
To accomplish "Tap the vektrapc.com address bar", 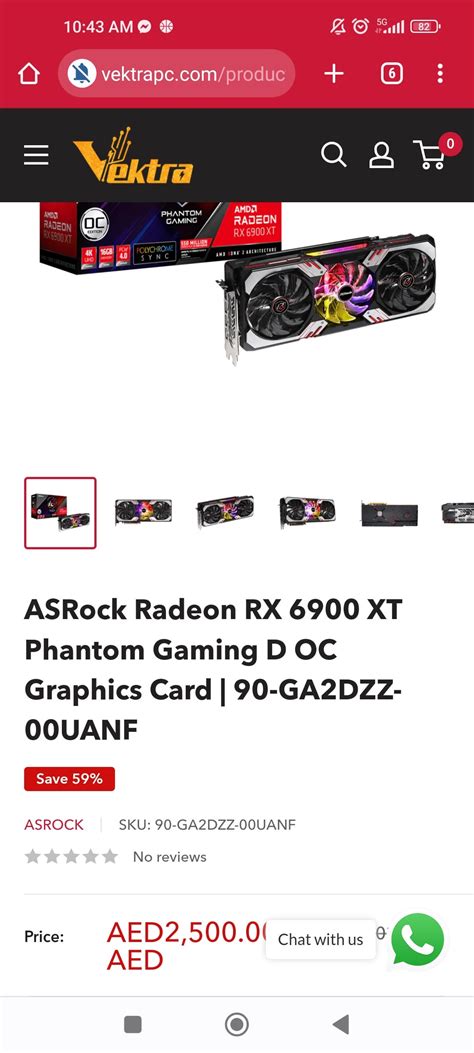I will pos(177,73).
